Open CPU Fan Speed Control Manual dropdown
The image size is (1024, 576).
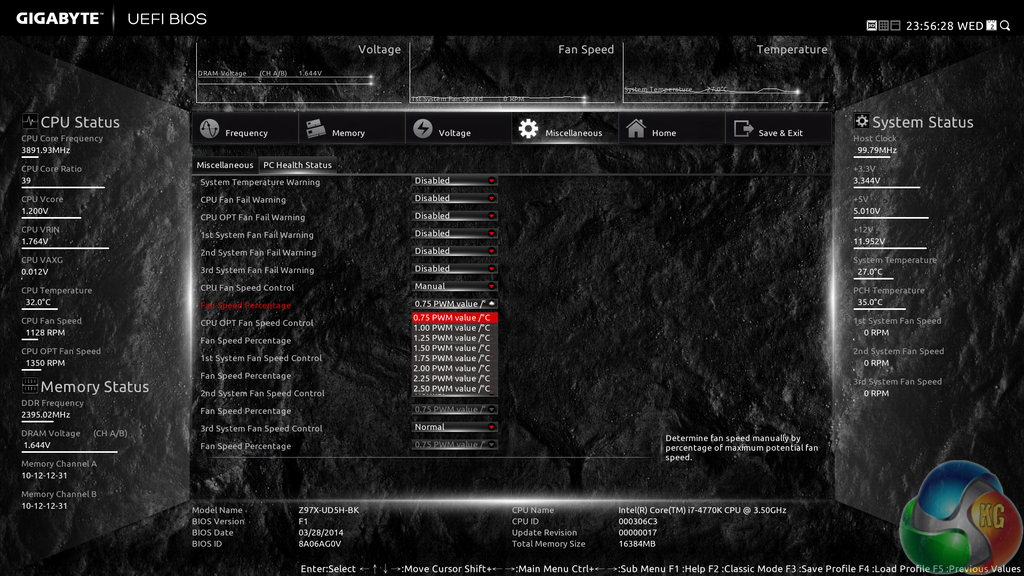click(455, 286)
